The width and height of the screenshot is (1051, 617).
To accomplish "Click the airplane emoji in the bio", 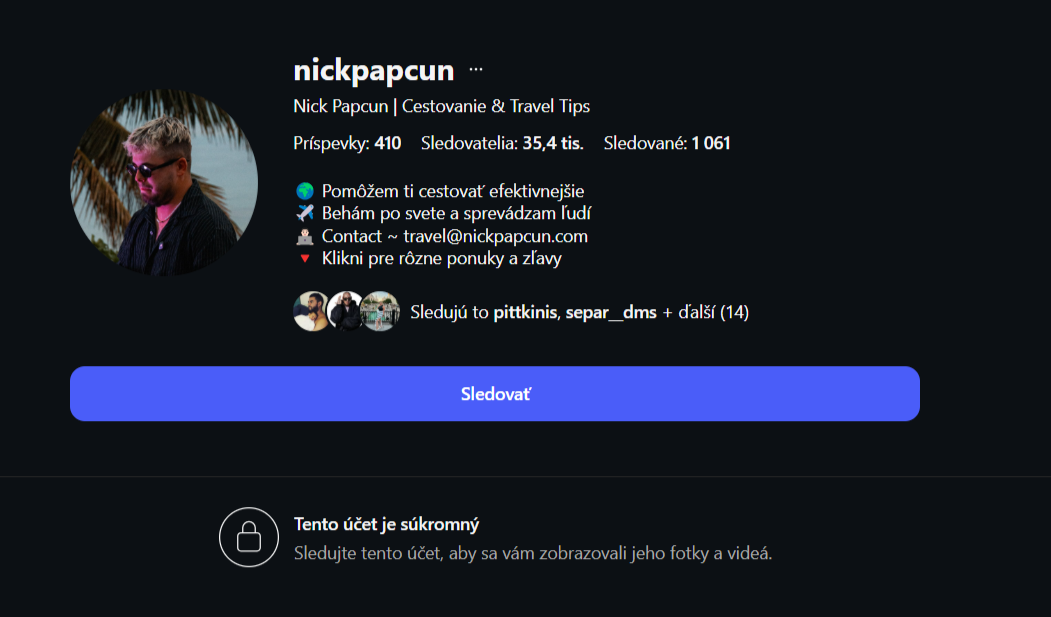I will coord(305,213).
